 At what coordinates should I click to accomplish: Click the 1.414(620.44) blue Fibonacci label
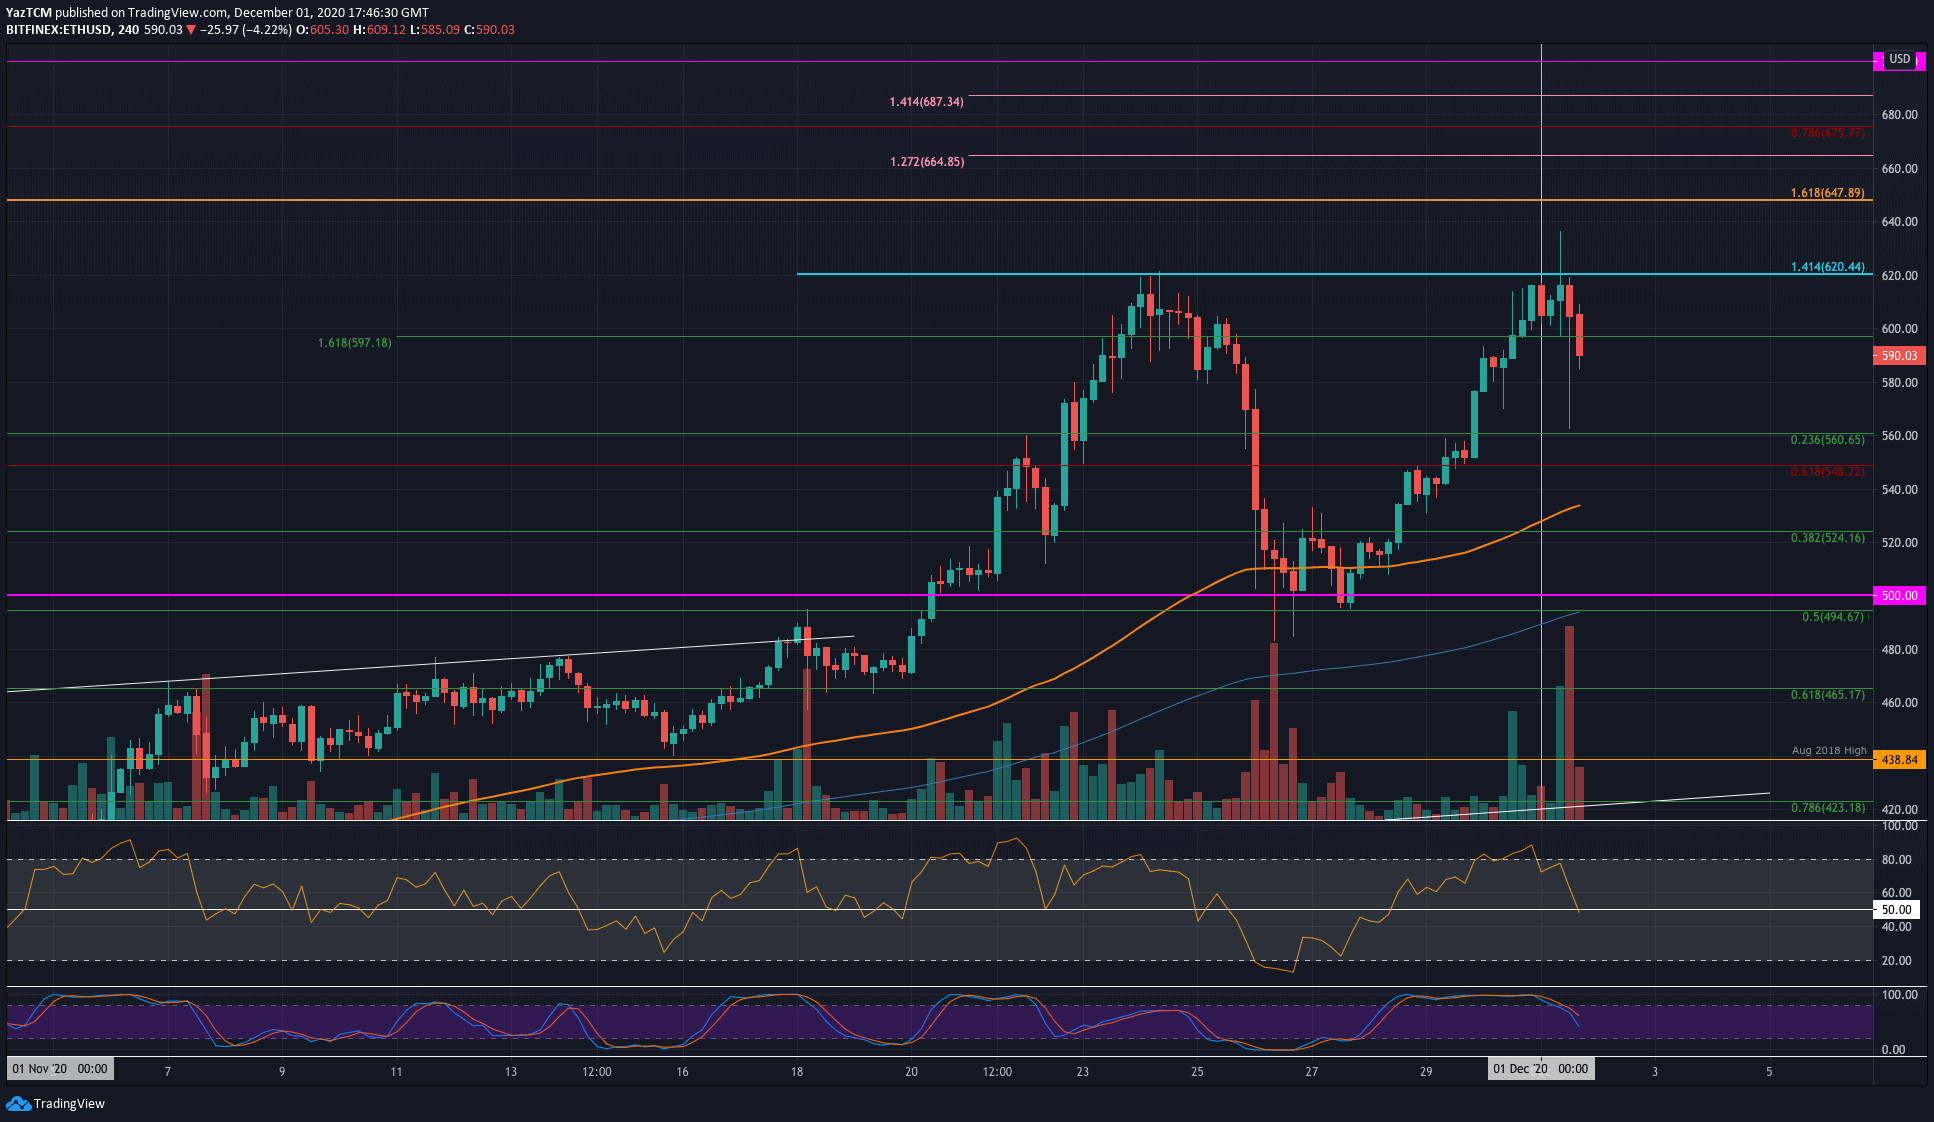pyautogui.click(x=1828, y=267)
